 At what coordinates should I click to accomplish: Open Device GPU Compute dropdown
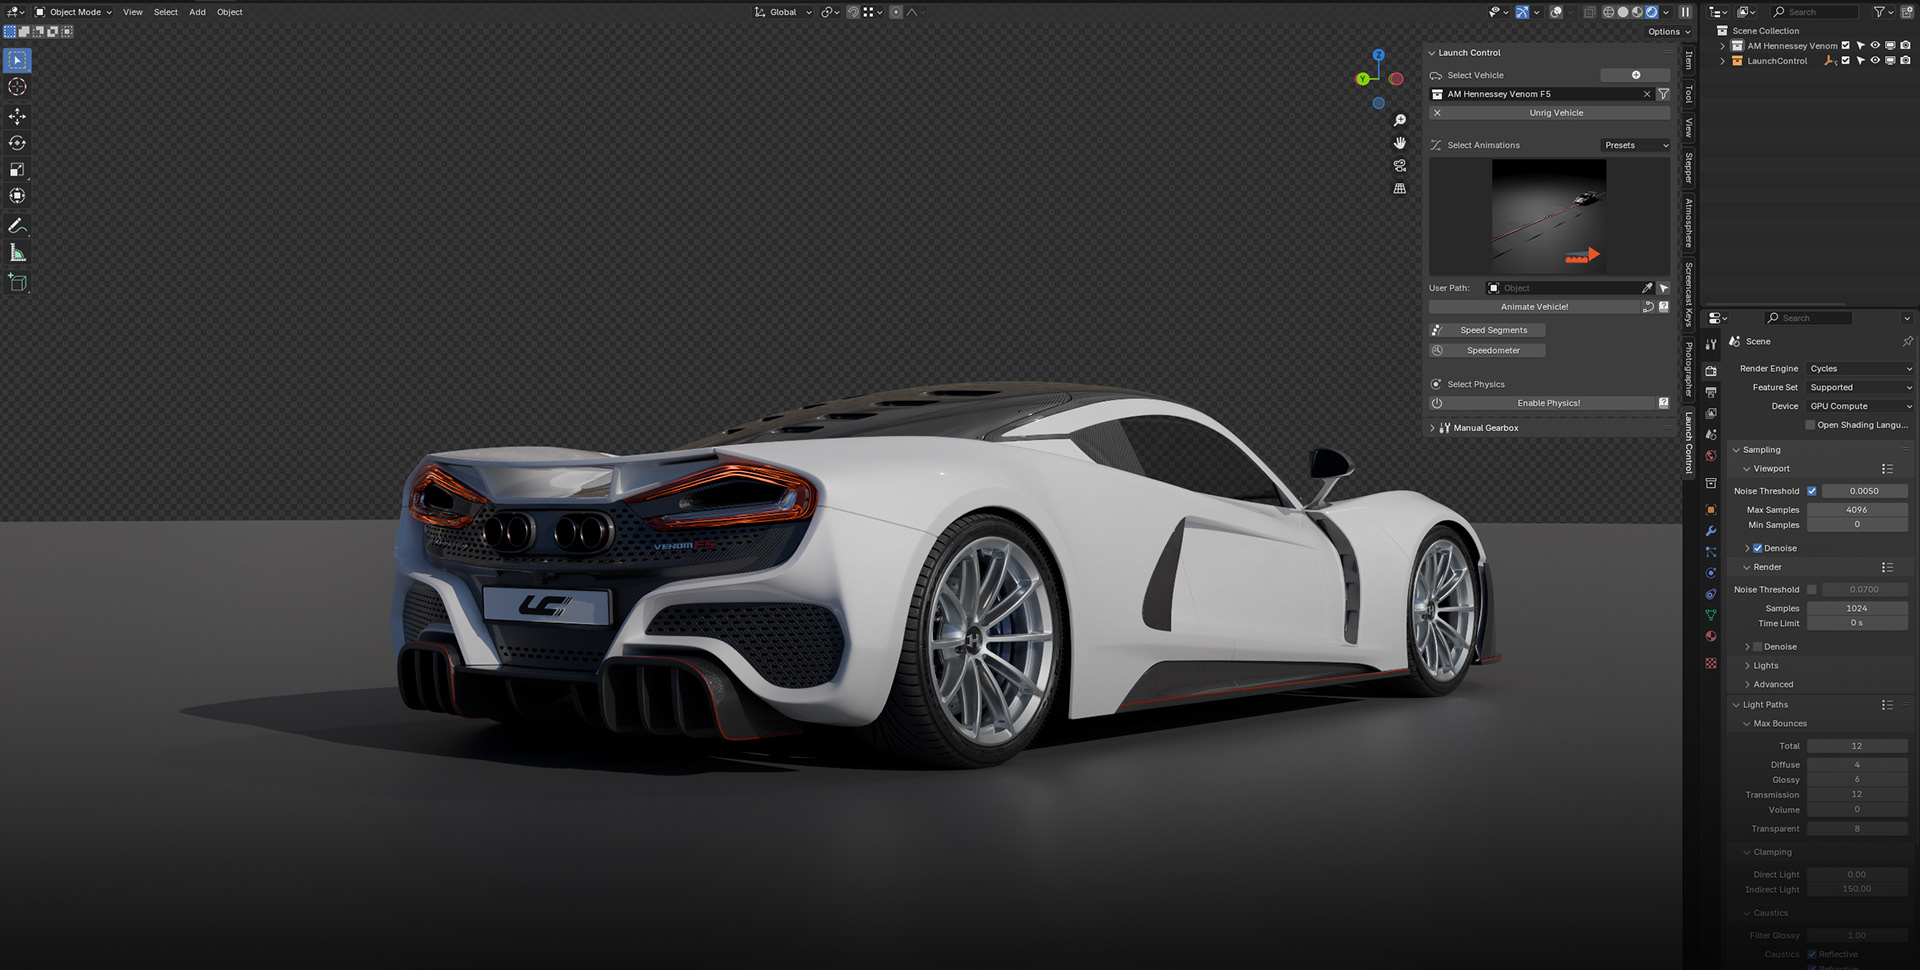pyautogui.click(x=1860, y=406)
